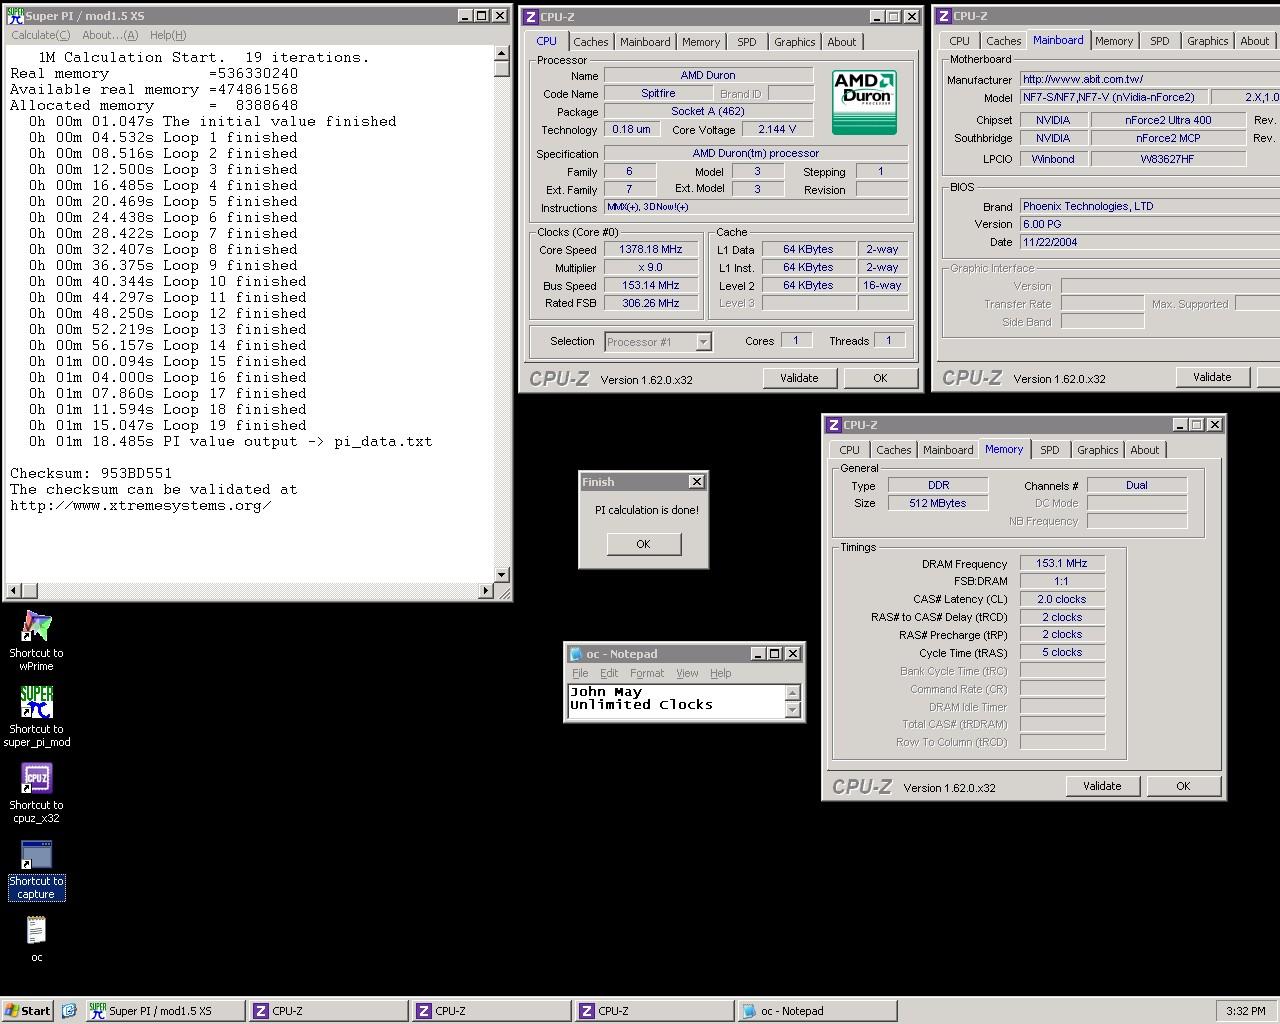Open the wPrime desktop shortcut
1280x1024 pixels.
36,641
